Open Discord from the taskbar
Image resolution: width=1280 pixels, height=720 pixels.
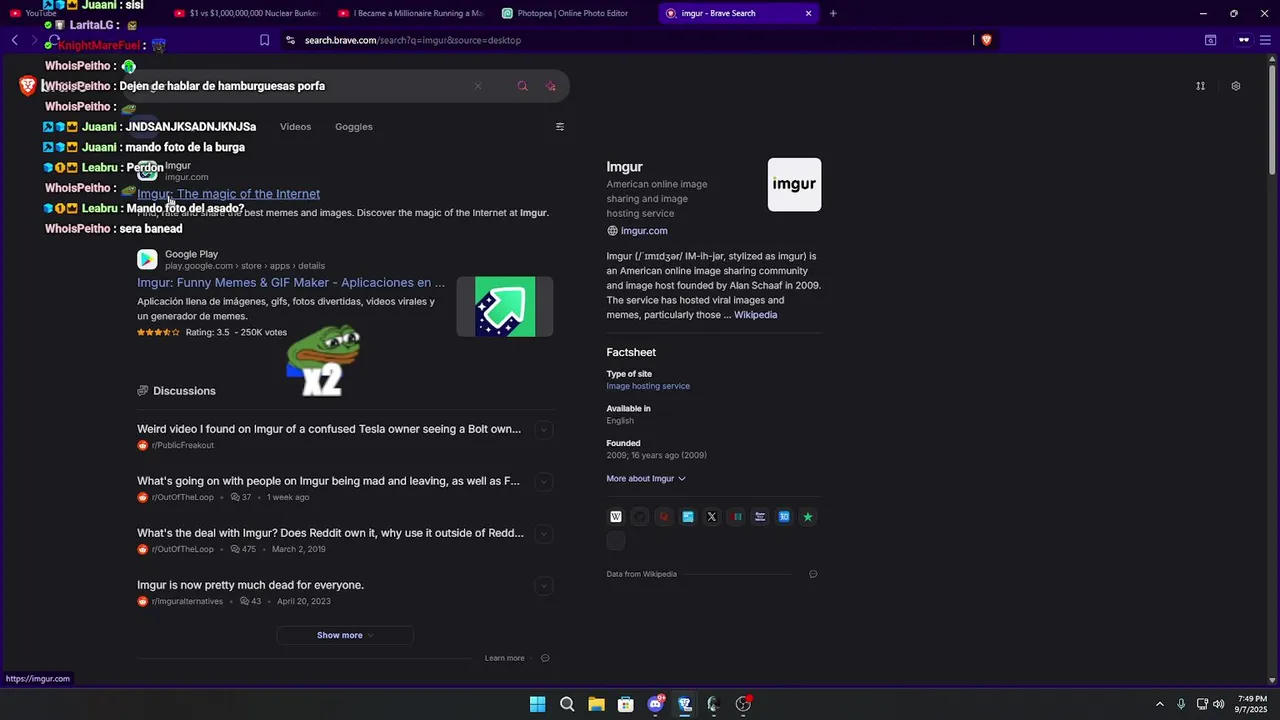[x=656, y=704]
